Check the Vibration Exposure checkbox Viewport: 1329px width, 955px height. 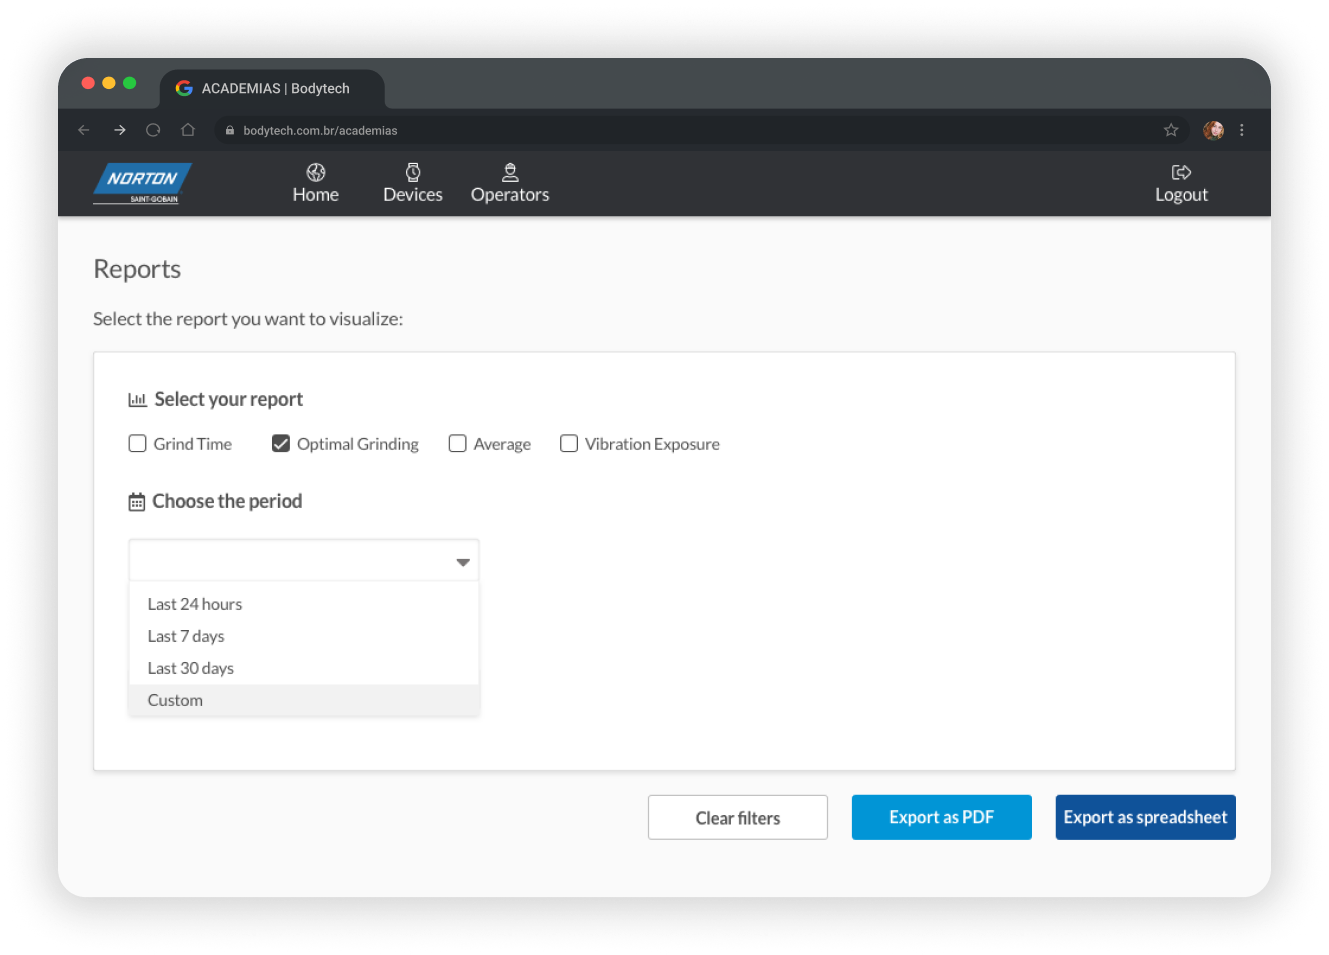click(569, 444)
